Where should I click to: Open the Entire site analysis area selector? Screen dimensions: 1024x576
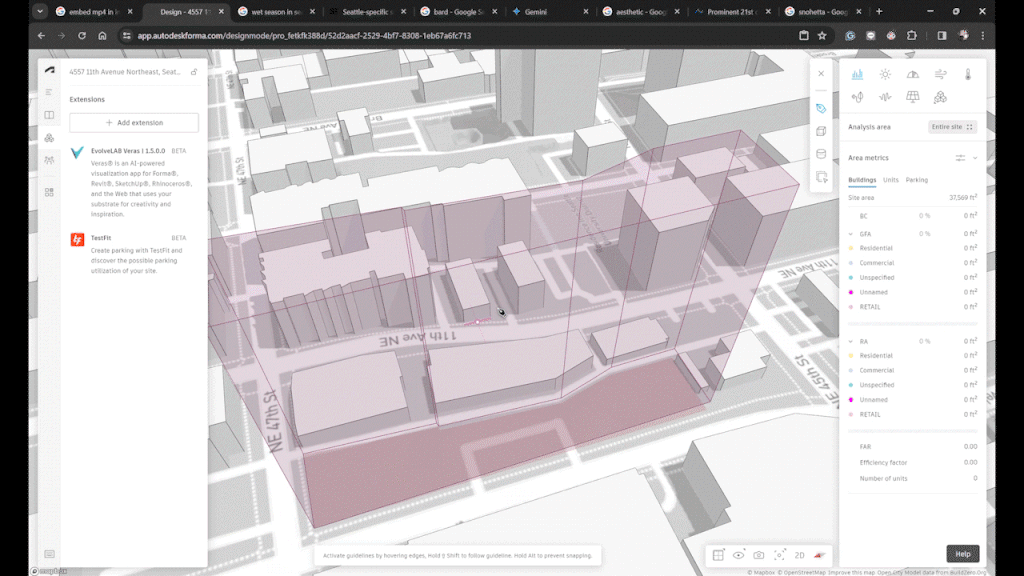952,127
